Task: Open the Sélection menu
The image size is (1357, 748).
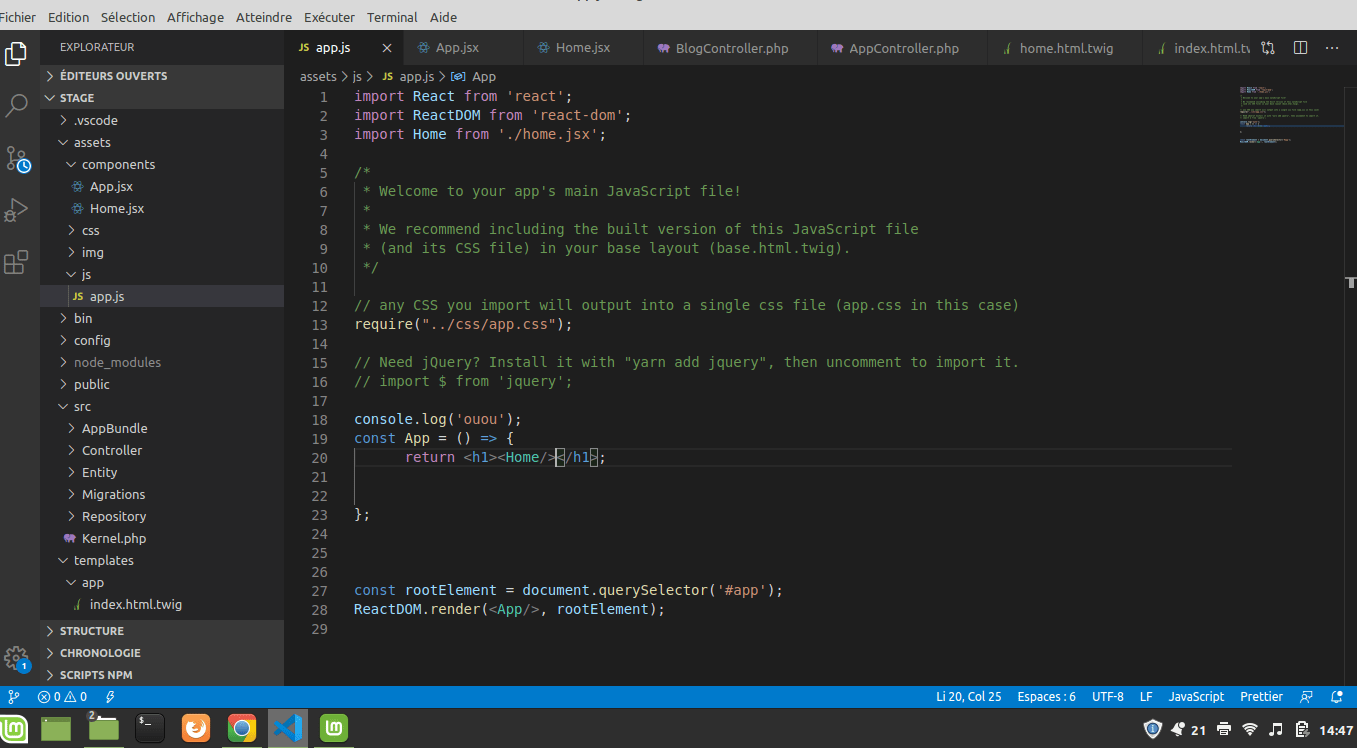Action: pyautogui.click(x=128, y=17)
